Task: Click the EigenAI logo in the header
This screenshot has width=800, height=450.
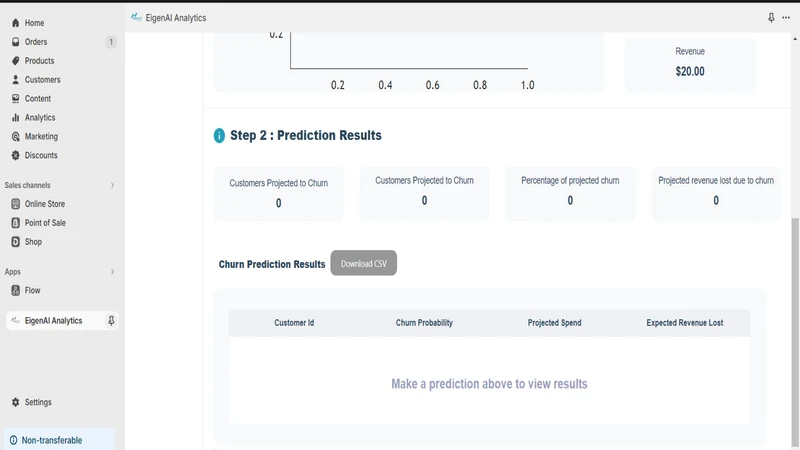Action: click(x=136, y=17)
